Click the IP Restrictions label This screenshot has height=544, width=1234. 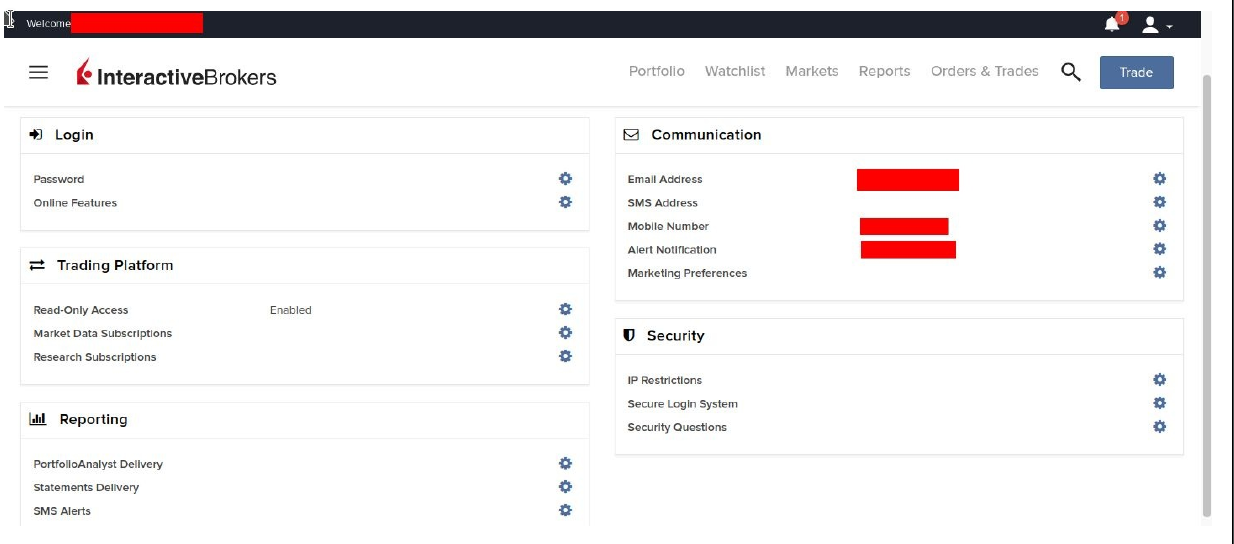pyautogui.click(x=665, y=380)
